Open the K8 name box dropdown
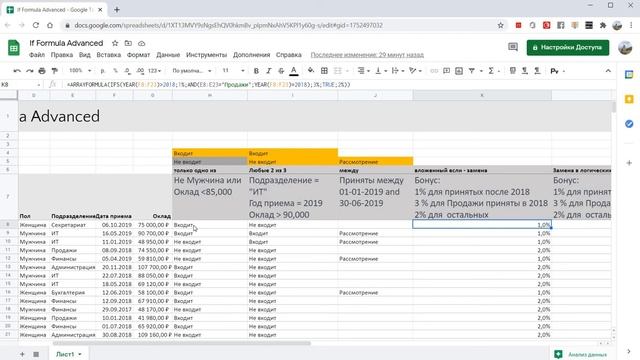 (x=39, y=84)
